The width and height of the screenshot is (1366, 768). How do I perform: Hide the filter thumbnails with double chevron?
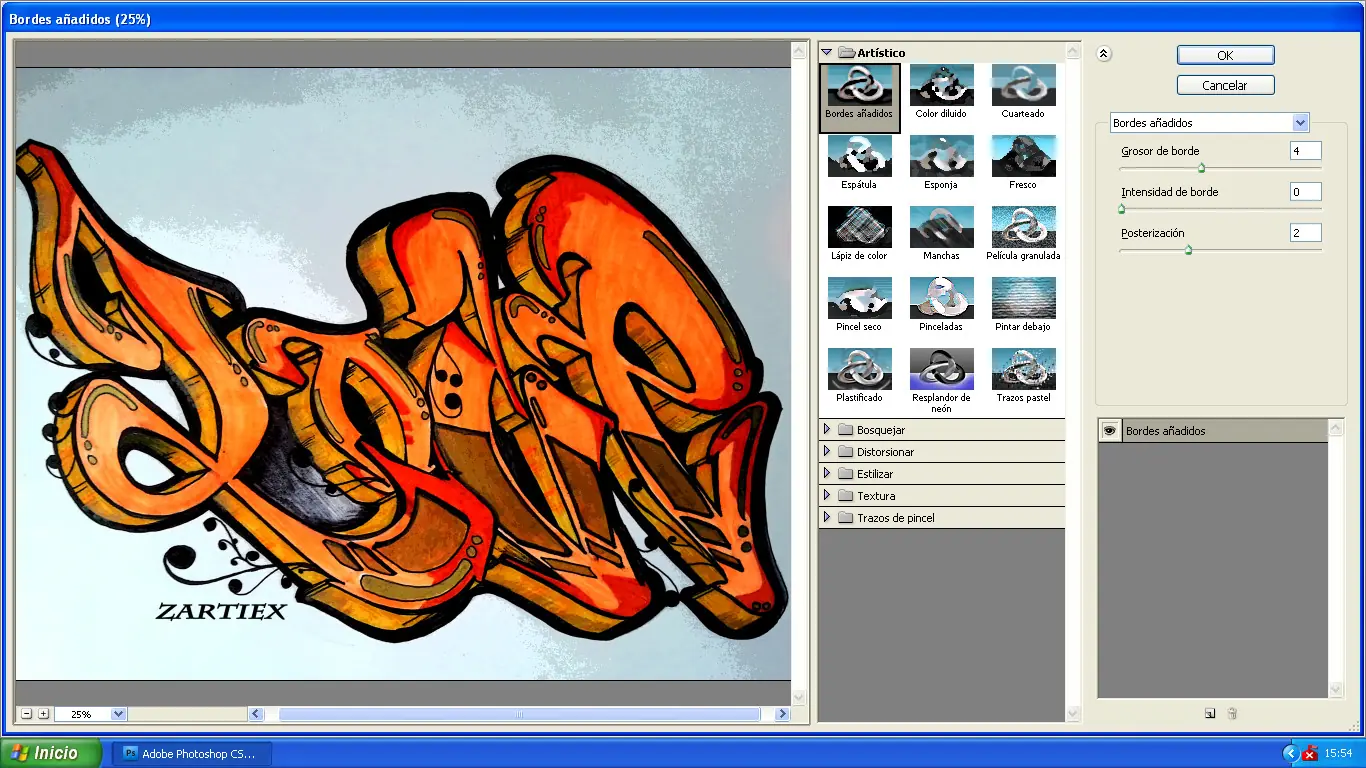coord(1104,54)
